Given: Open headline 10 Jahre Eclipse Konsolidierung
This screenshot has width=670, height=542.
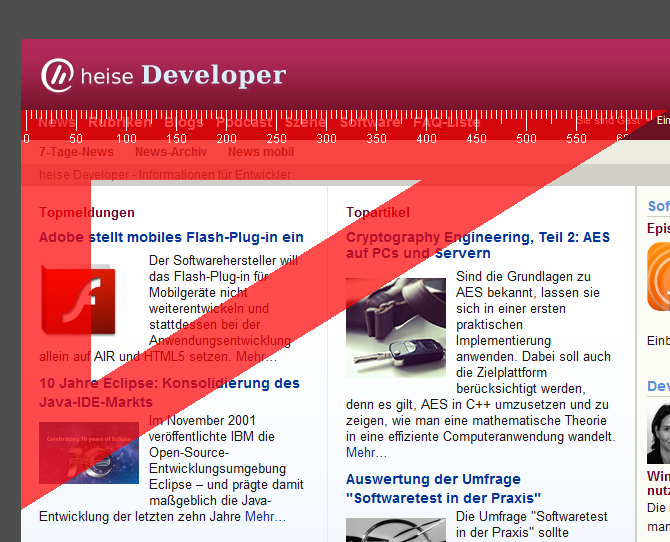Looking at the screenshot, I should [169, 392].
